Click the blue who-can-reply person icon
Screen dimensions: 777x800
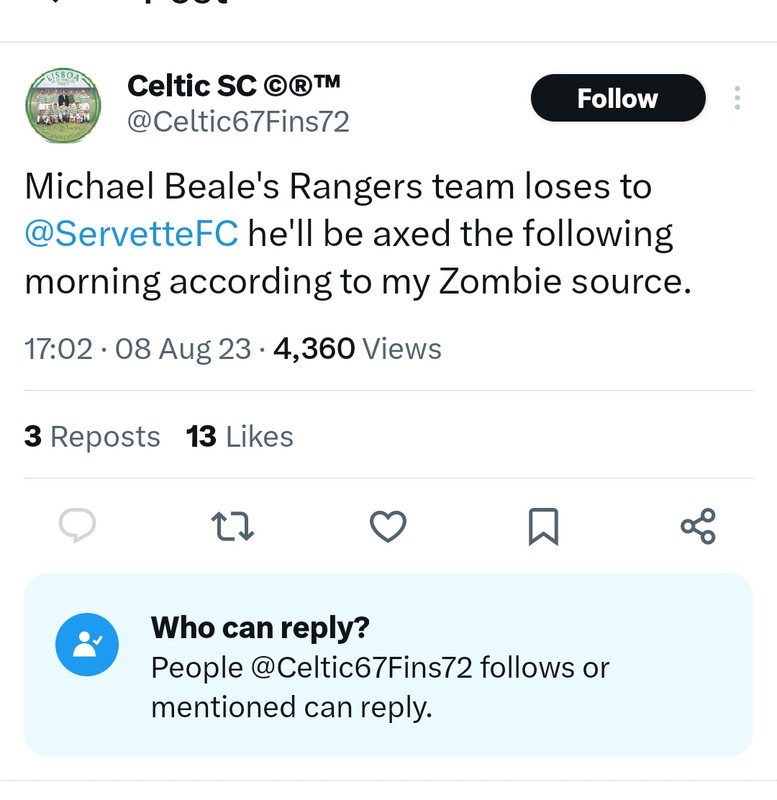pyautogui.click(x=87, y=645)
